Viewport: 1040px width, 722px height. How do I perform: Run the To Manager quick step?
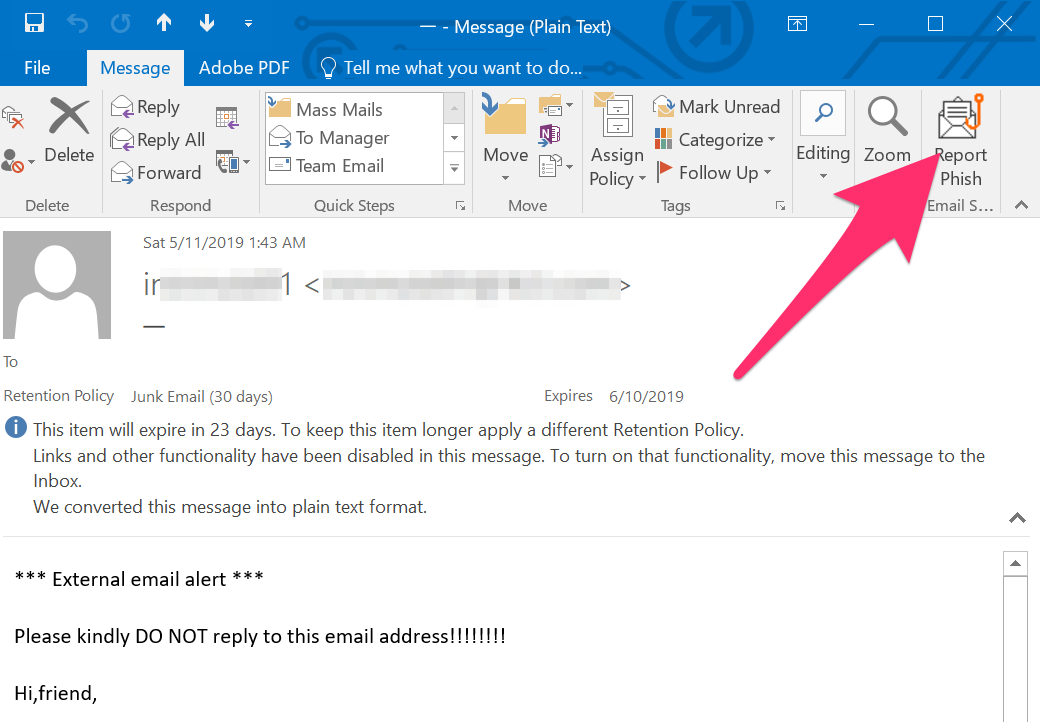click(342, 138)
